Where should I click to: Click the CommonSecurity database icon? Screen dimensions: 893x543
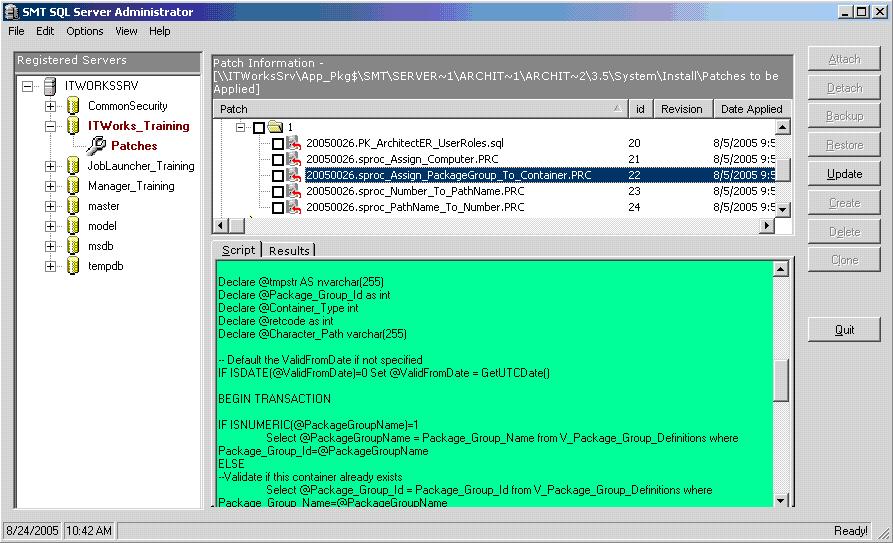(x=73, y=106)
